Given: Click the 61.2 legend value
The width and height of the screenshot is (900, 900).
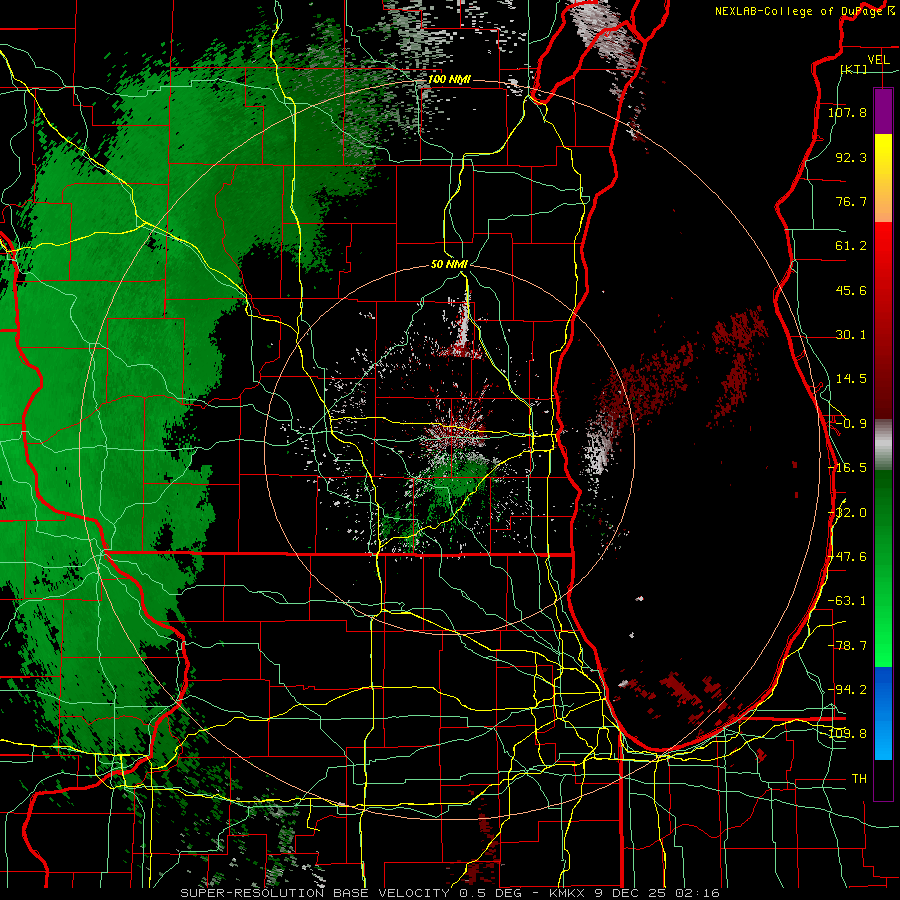Looking at the screenshot, I should click(x=851, y=246).
